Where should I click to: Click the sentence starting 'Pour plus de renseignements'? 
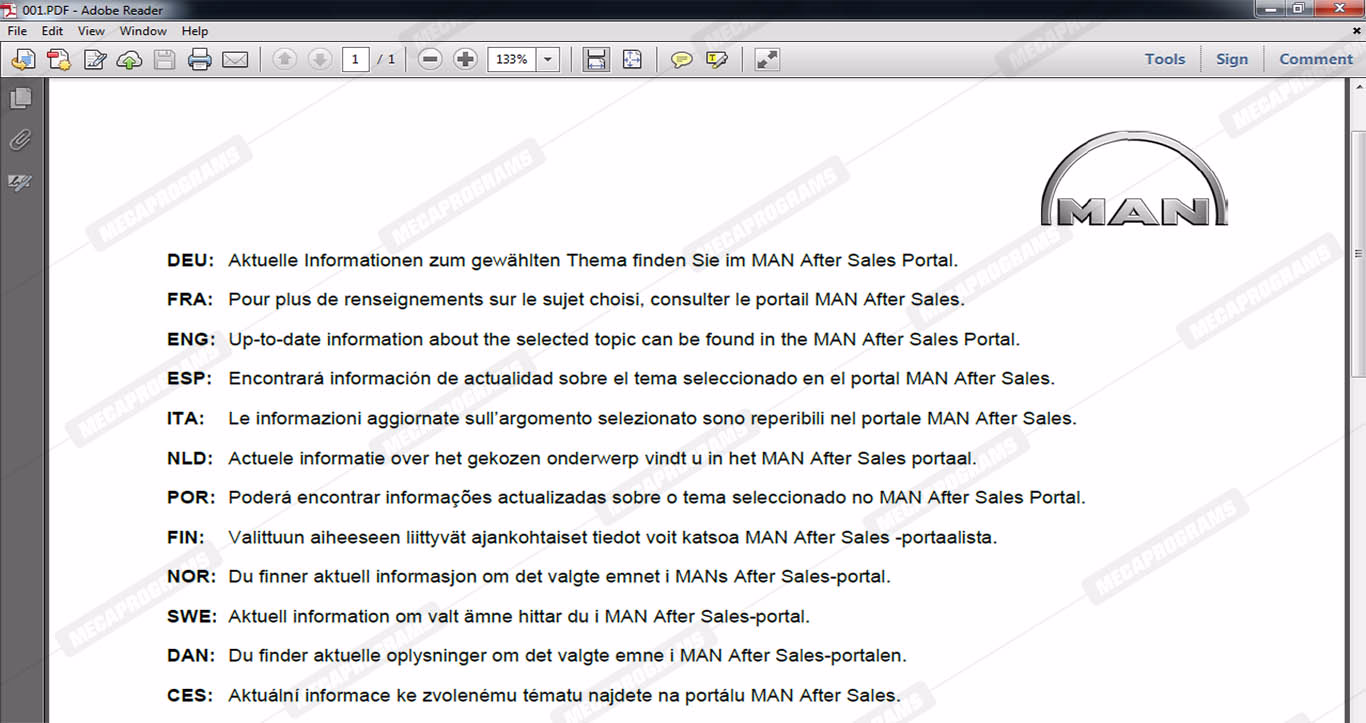point(596,299)
